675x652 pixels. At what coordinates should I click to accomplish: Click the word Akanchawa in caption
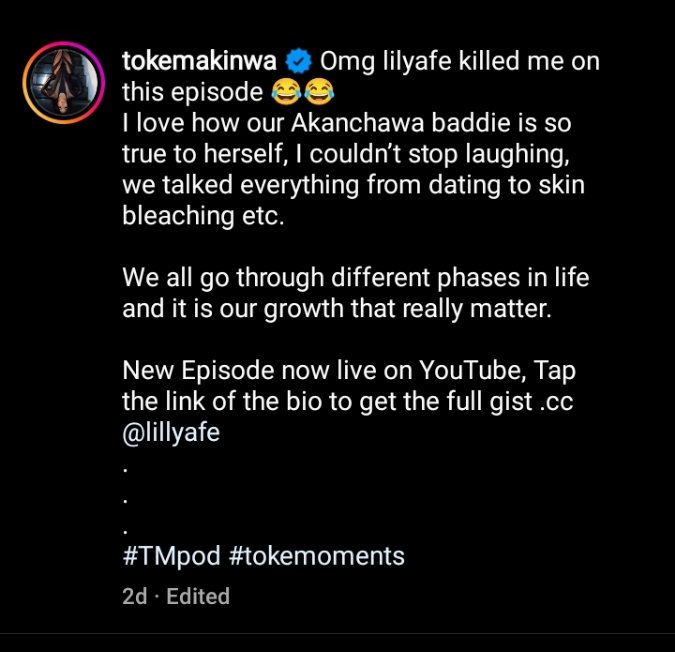tap(358, 123)
